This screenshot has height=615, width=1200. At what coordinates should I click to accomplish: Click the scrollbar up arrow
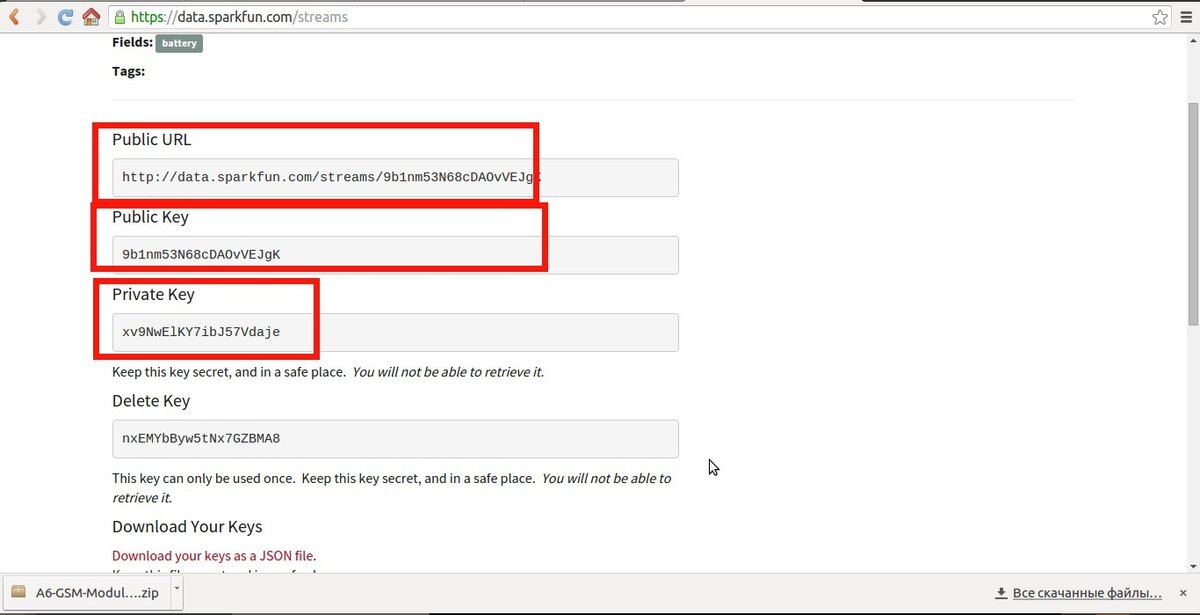tap(1193, 39)
